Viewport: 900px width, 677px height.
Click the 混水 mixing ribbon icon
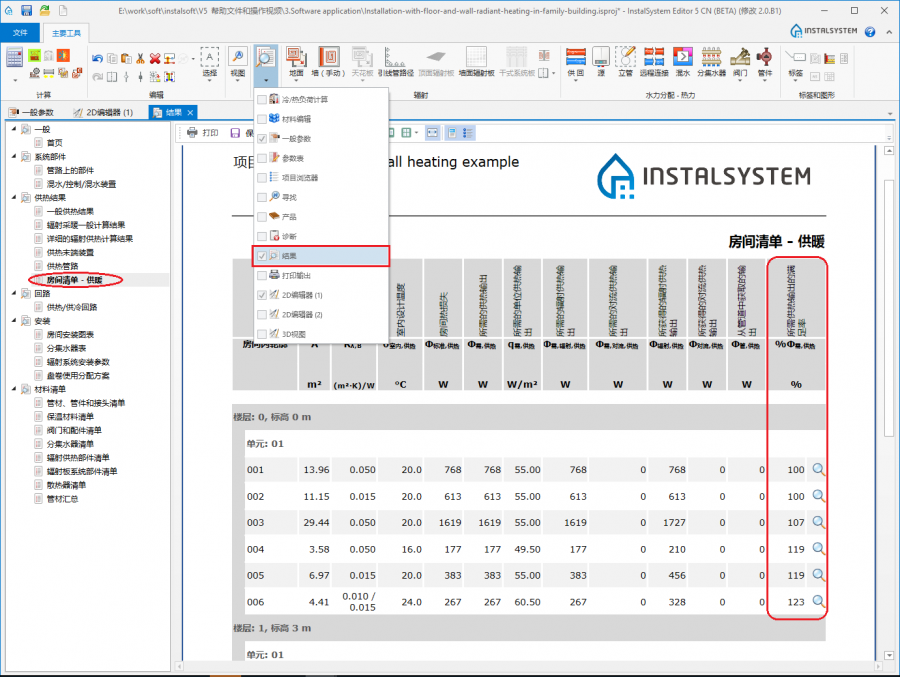(x=683, y=57)
